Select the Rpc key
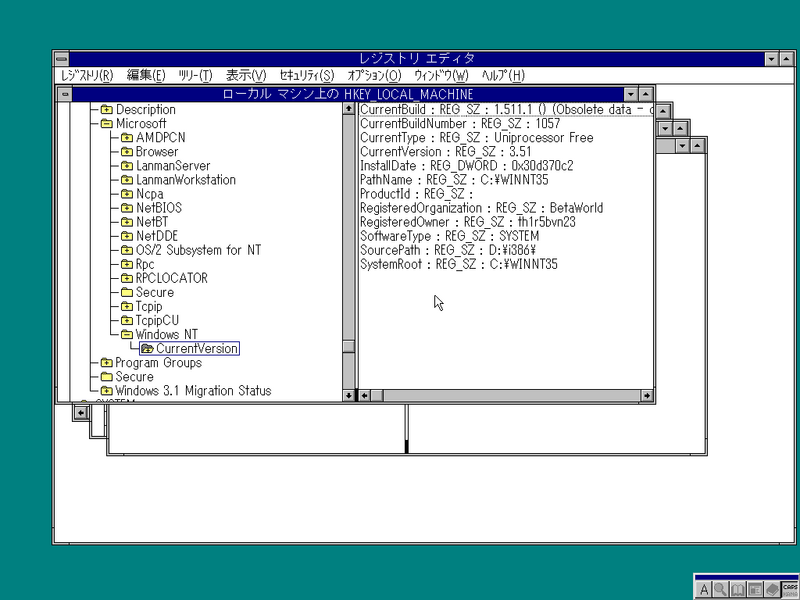The height and width of the screenshot is (600, 800). point(145,264)
